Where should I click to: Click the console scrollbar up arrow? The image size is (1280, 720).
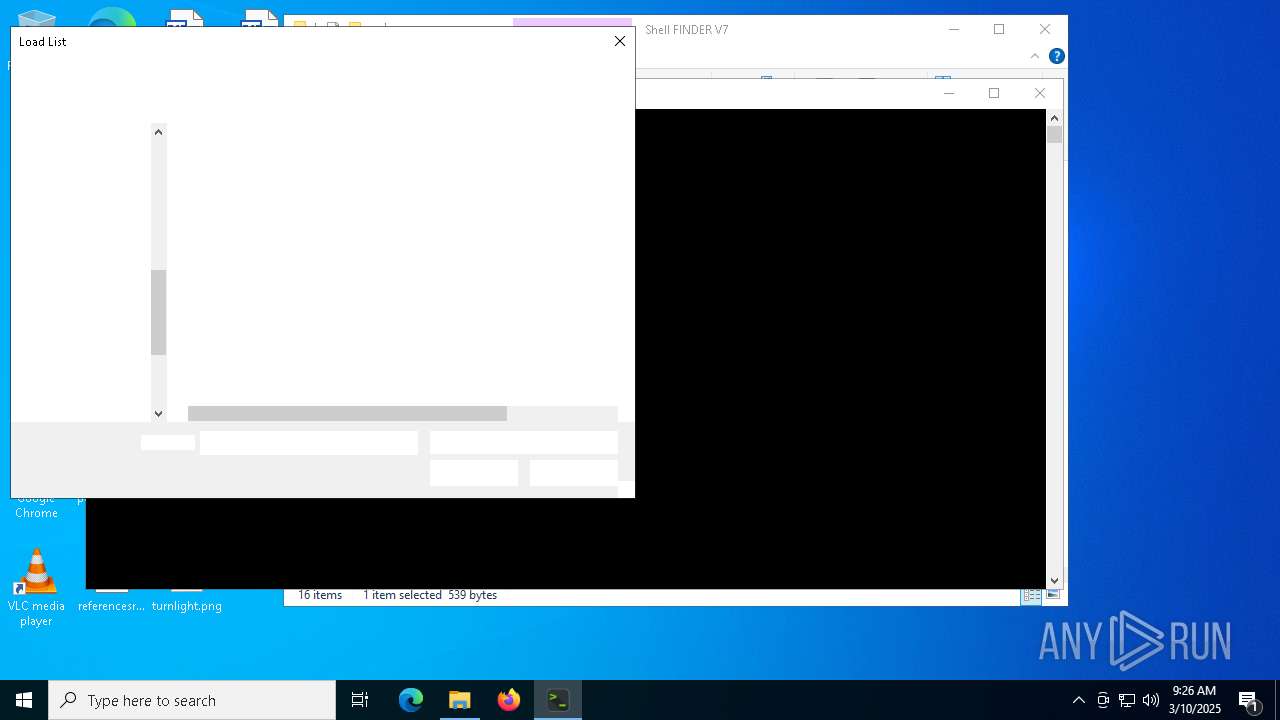point(1054,118)
